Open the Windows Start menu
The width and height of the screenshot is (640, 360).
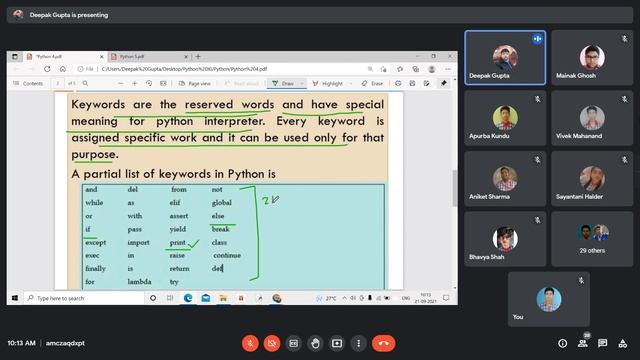pyautogui.click(x=15, y=298)
